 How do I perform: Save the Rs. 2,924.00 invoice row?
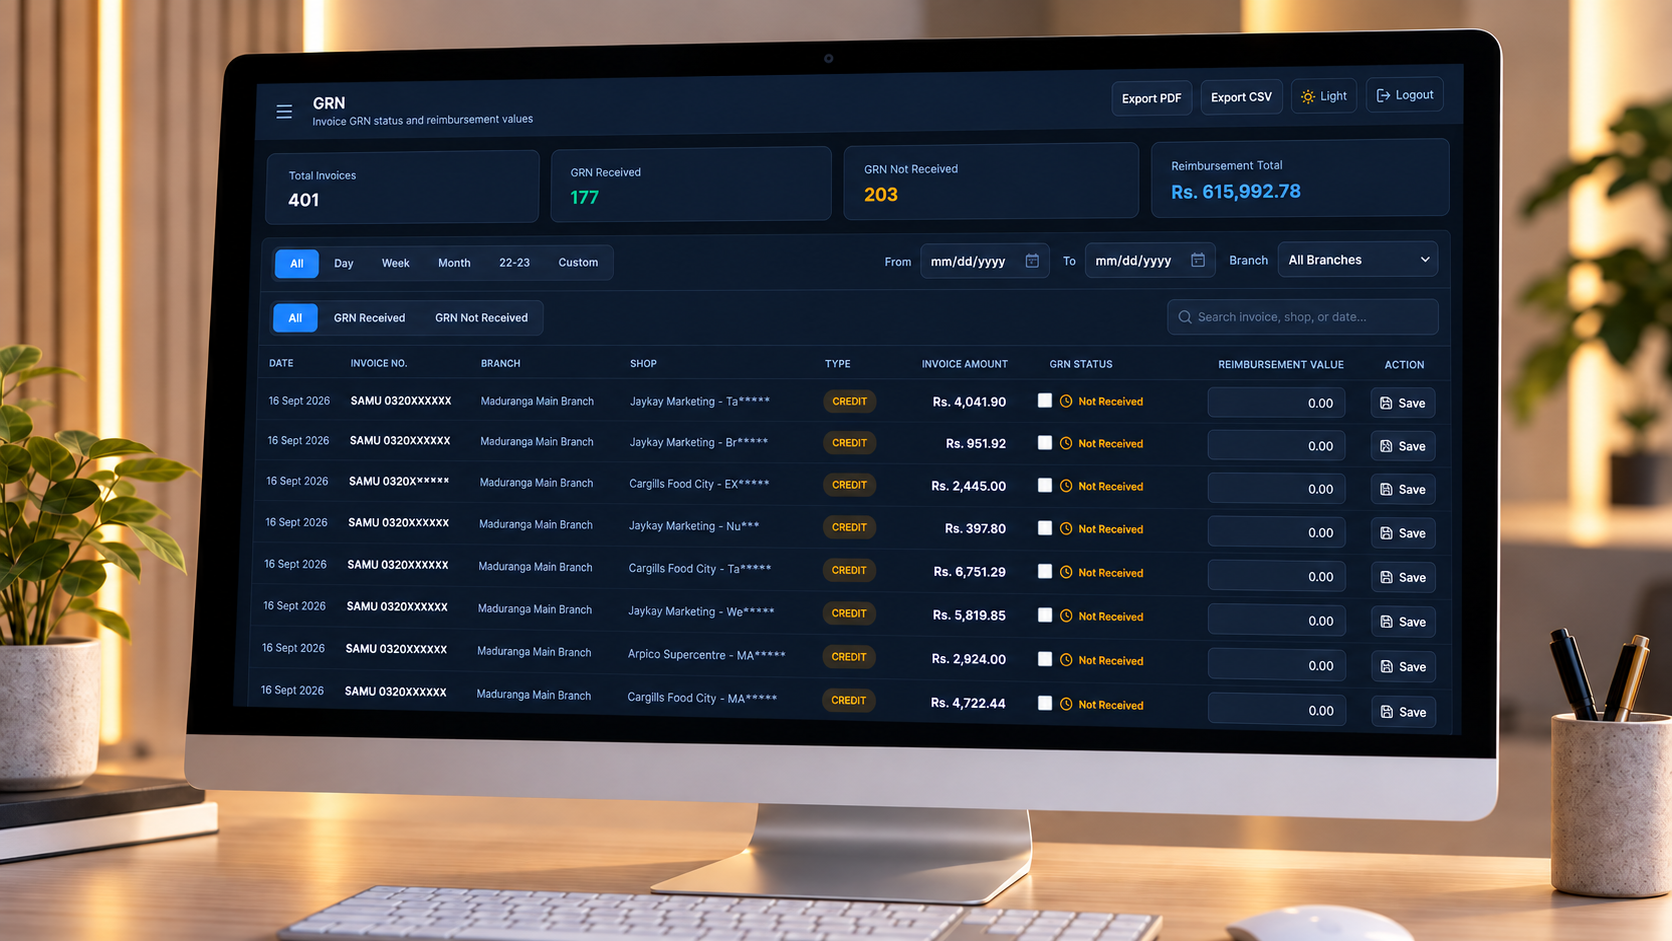pos(1403,667)
